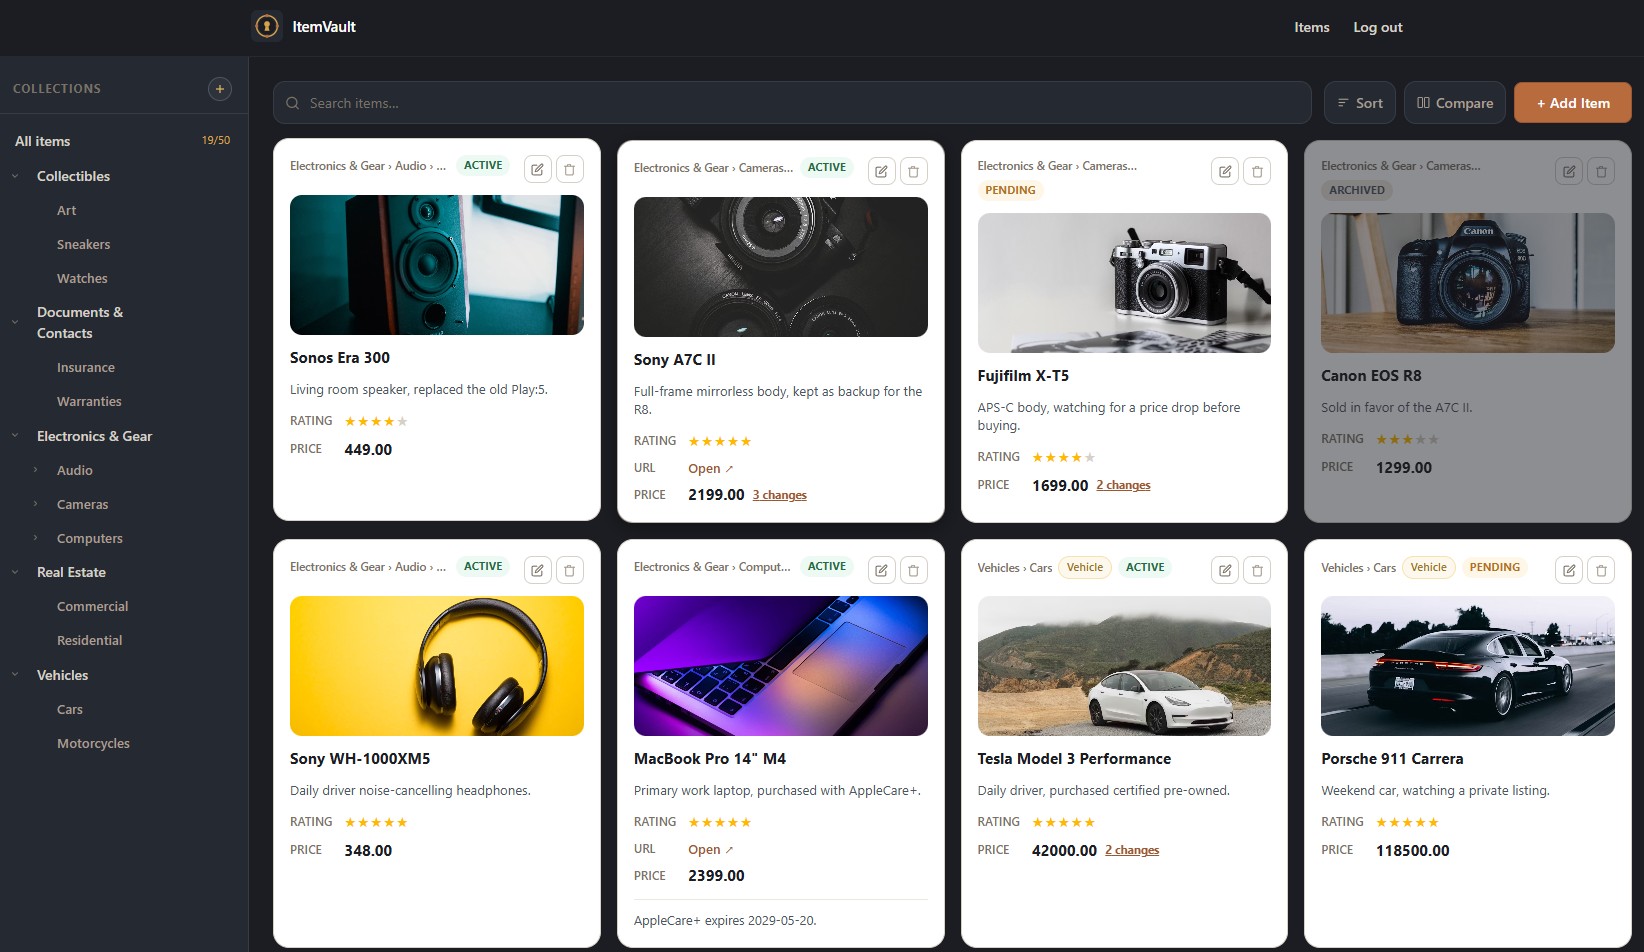Delete the Sony A7C II item

click(914, 171)
